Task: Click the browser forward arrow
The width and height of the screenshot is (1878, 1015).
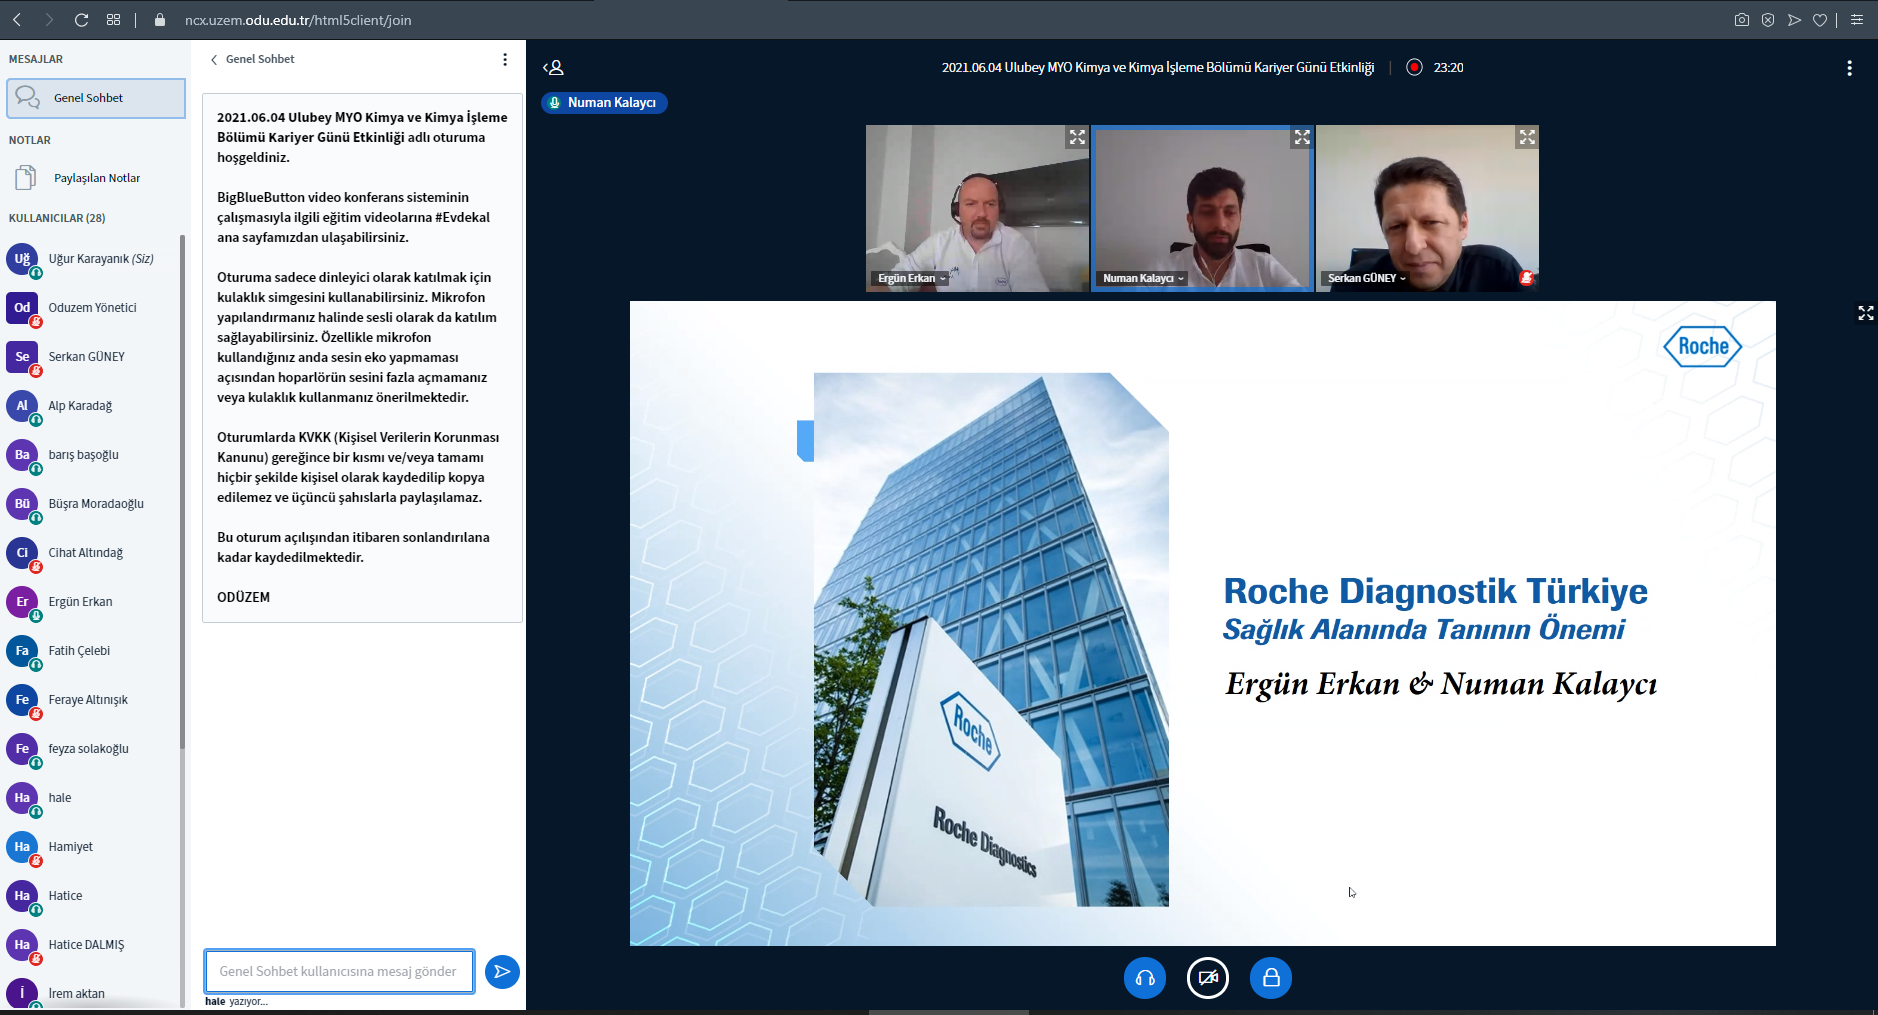Action: (x=49, y=20)
